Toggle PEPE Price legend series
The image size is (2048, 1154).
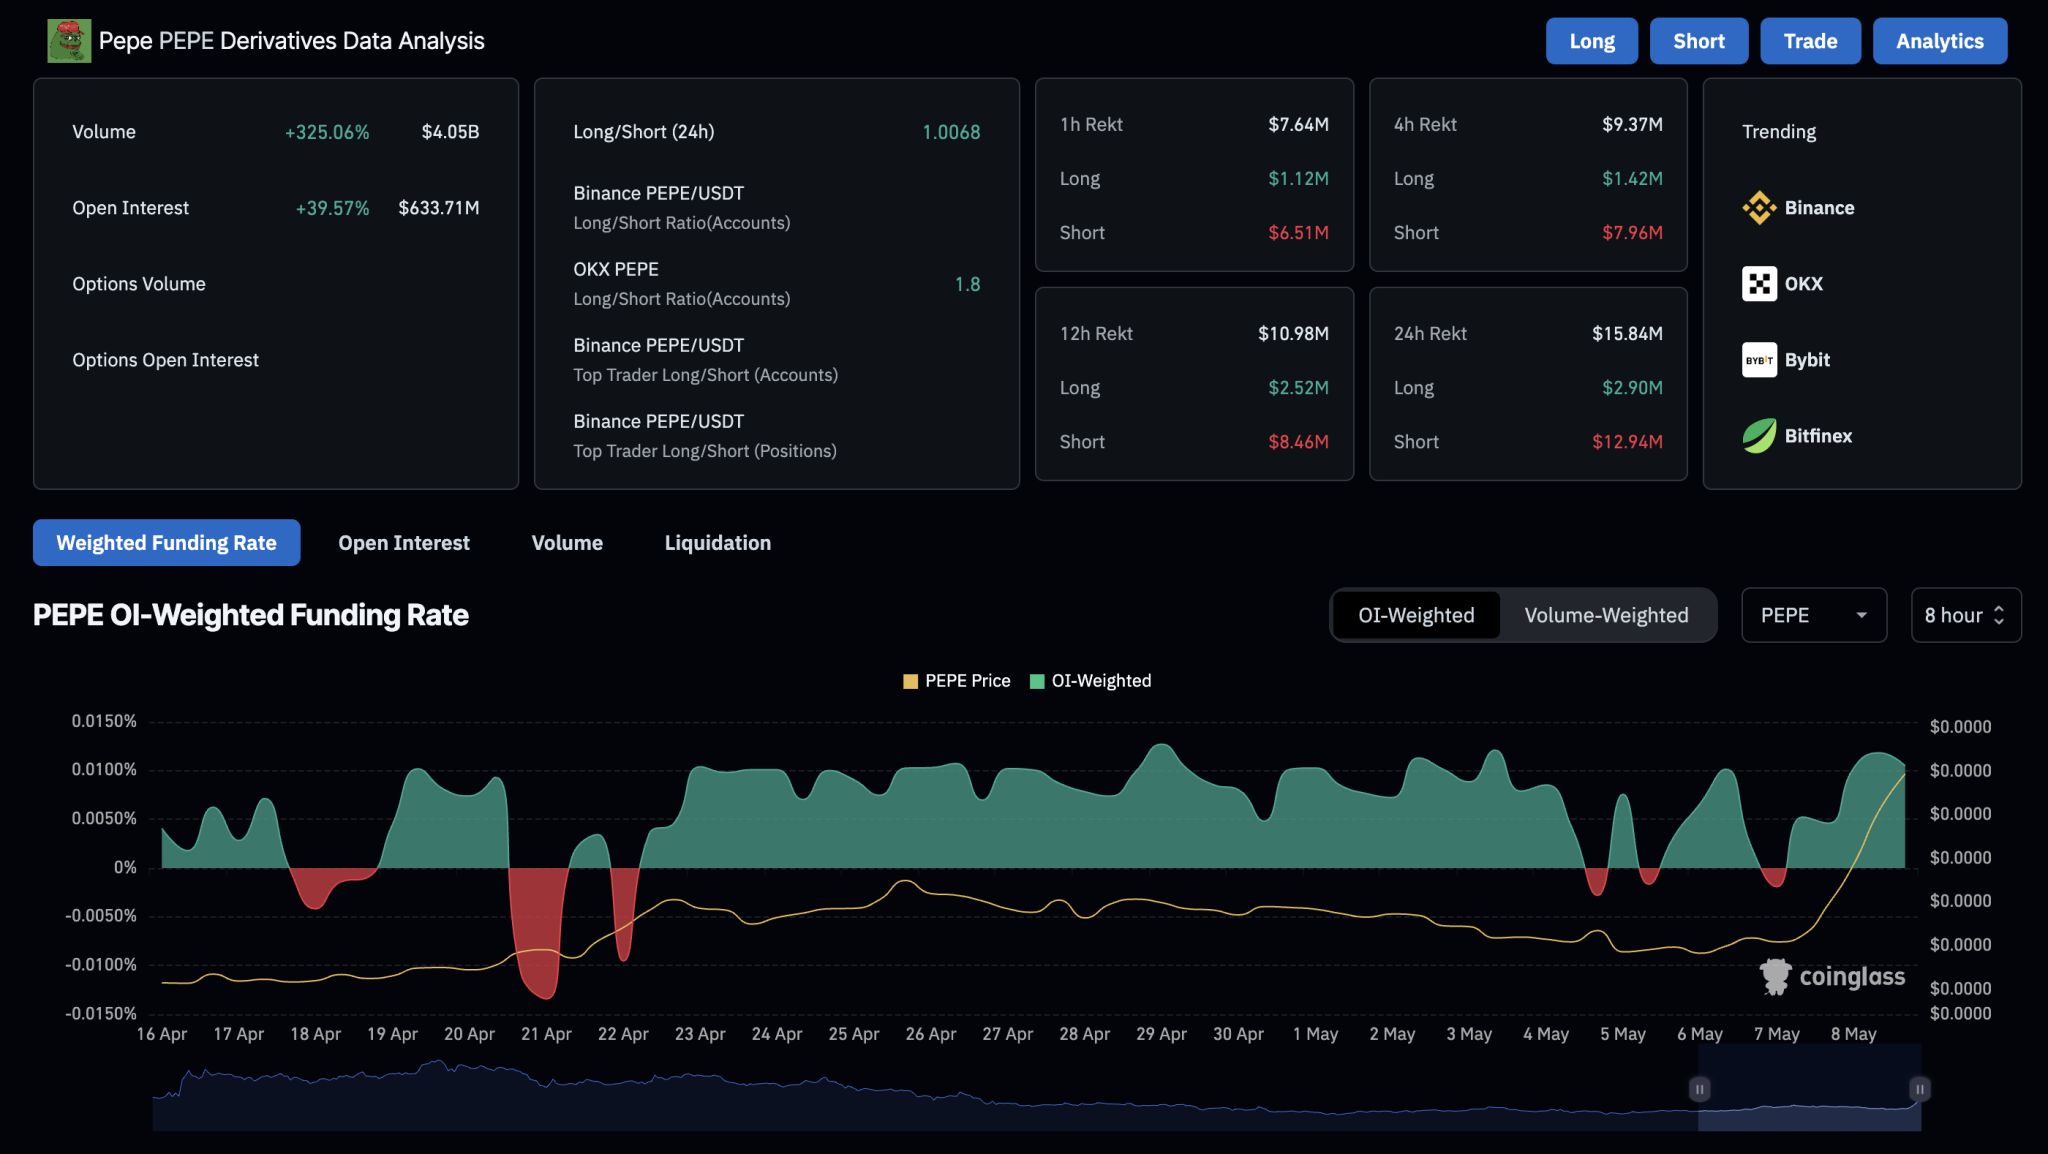pos(957,681)
